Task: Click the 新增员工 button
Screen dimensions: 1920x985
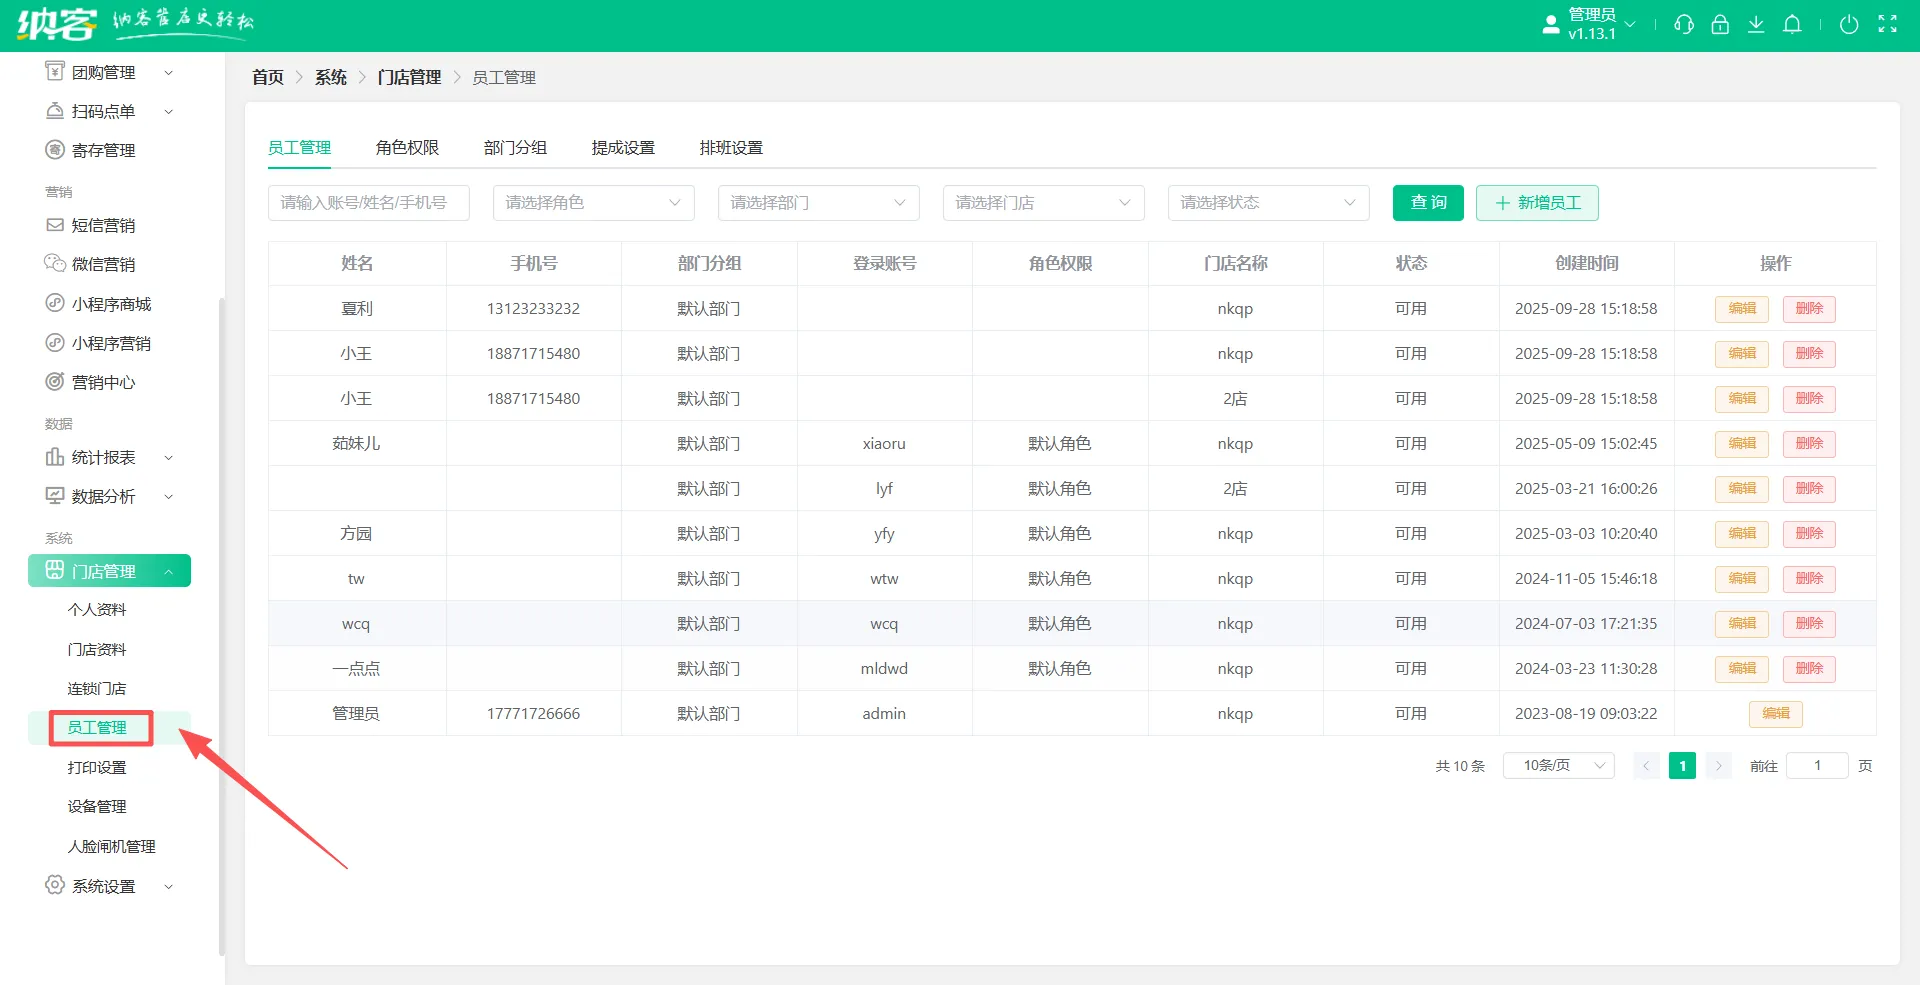Action: coord(1537,203)
